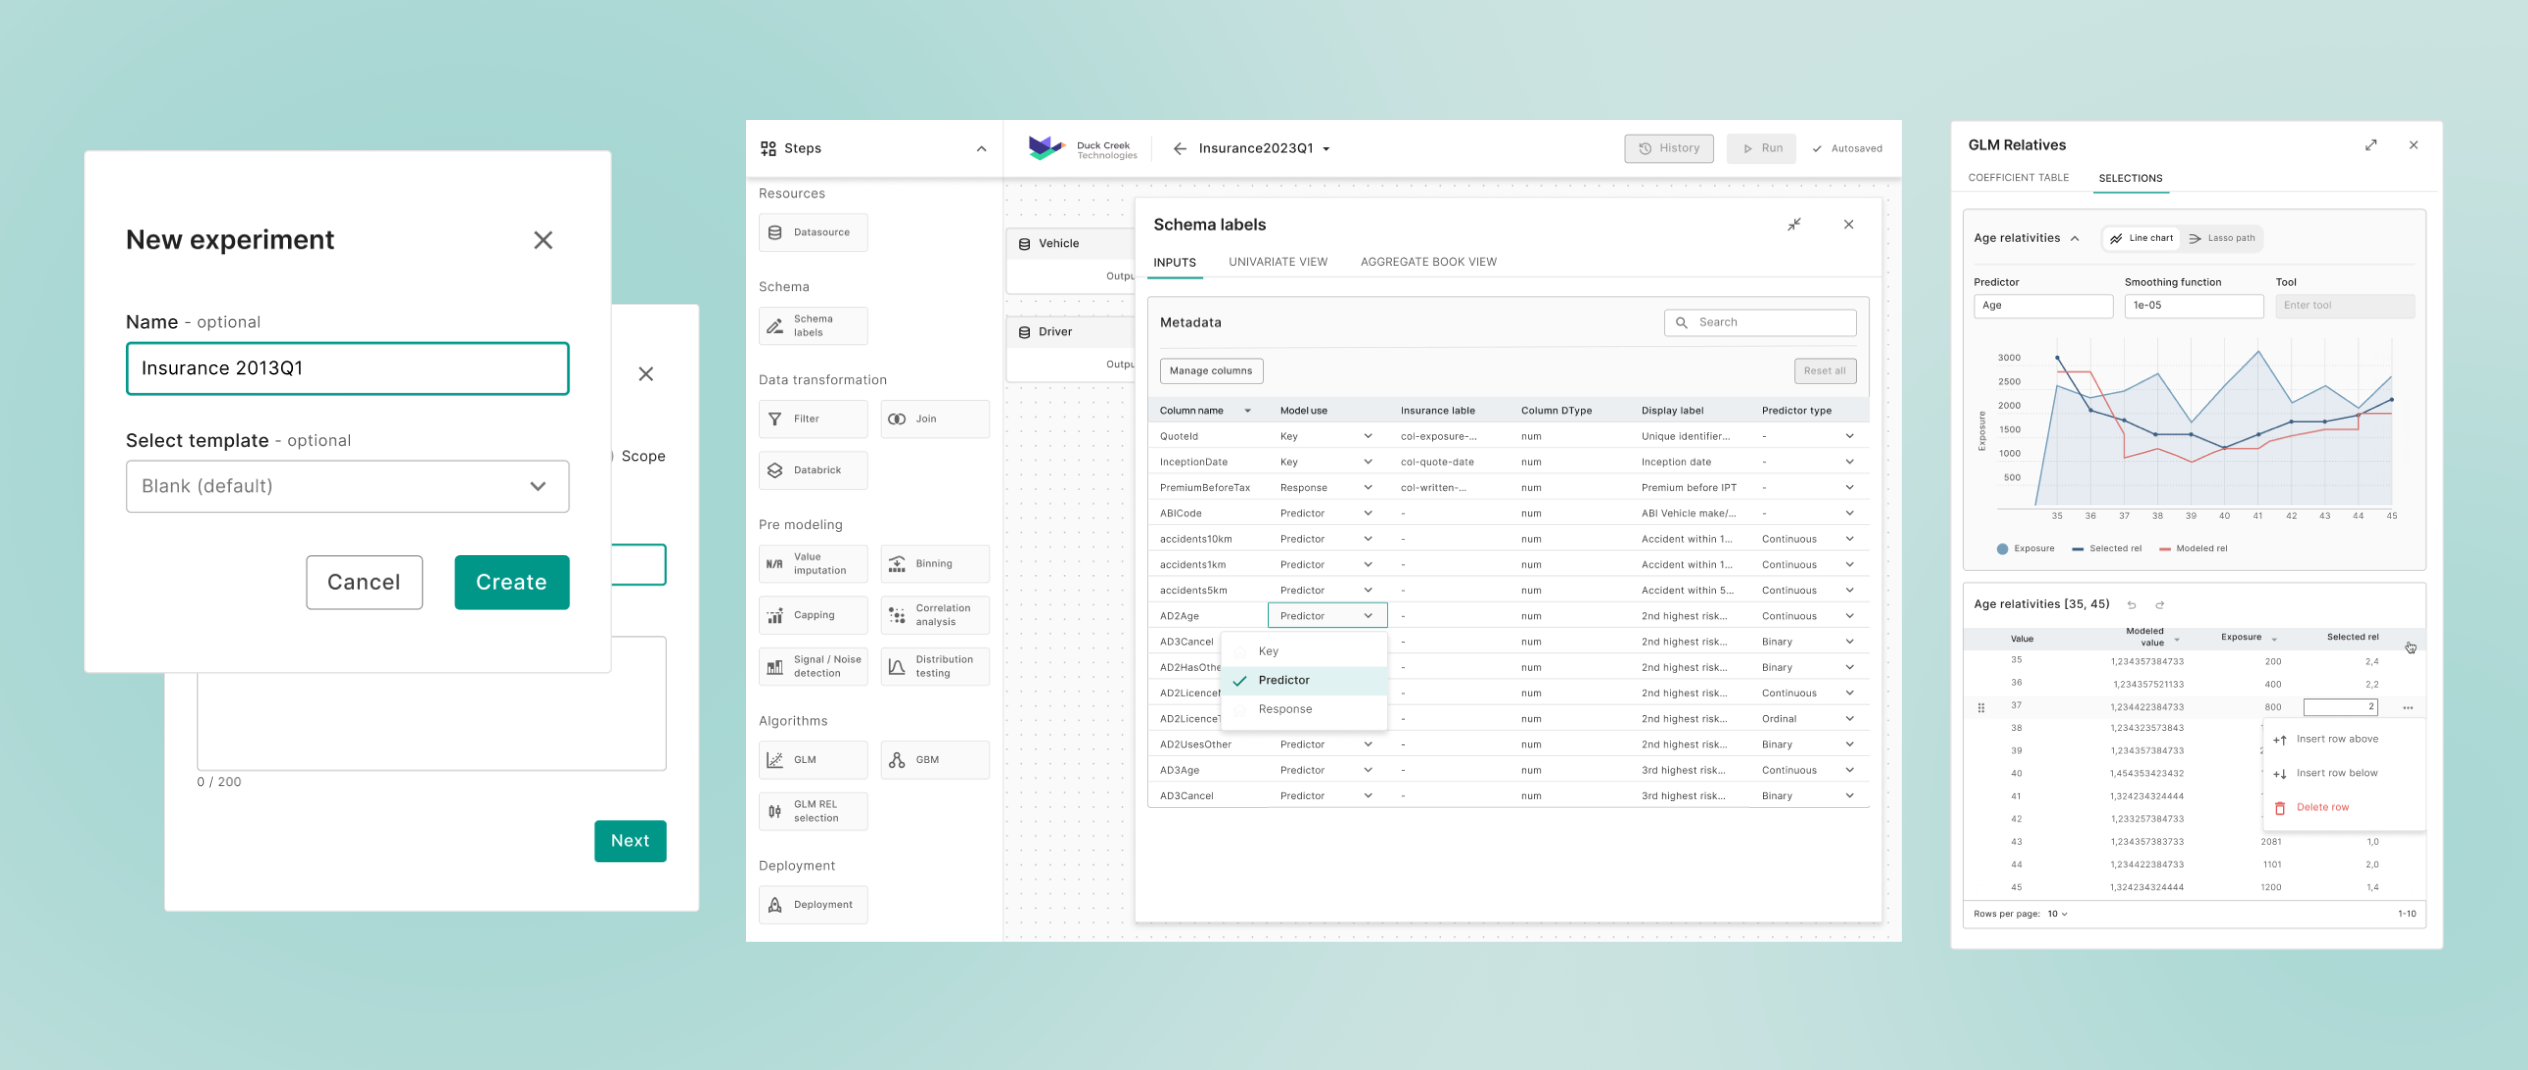Select Insert row above

(2344, 740)
